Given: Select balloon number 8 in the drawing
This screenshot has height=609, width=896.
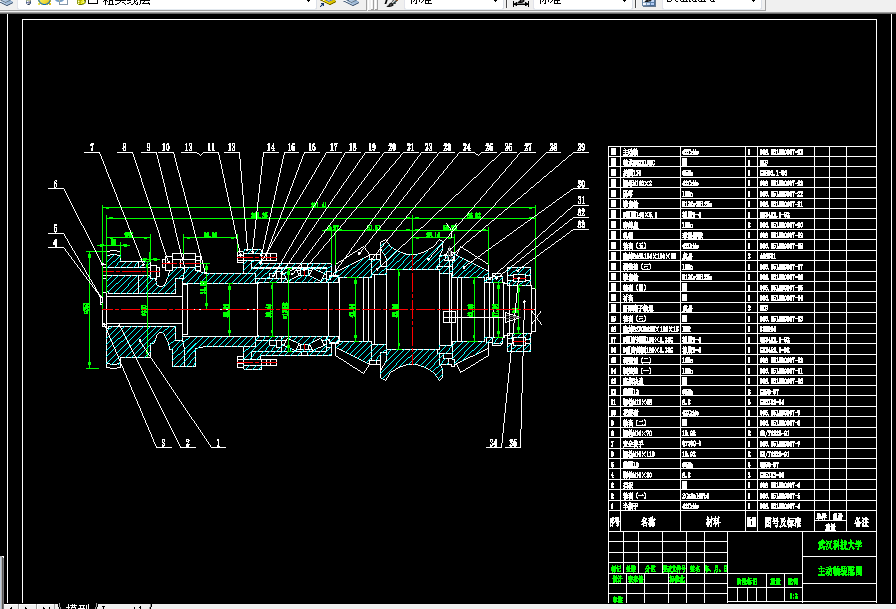Looking at the screenshot, I should (124, 147).
